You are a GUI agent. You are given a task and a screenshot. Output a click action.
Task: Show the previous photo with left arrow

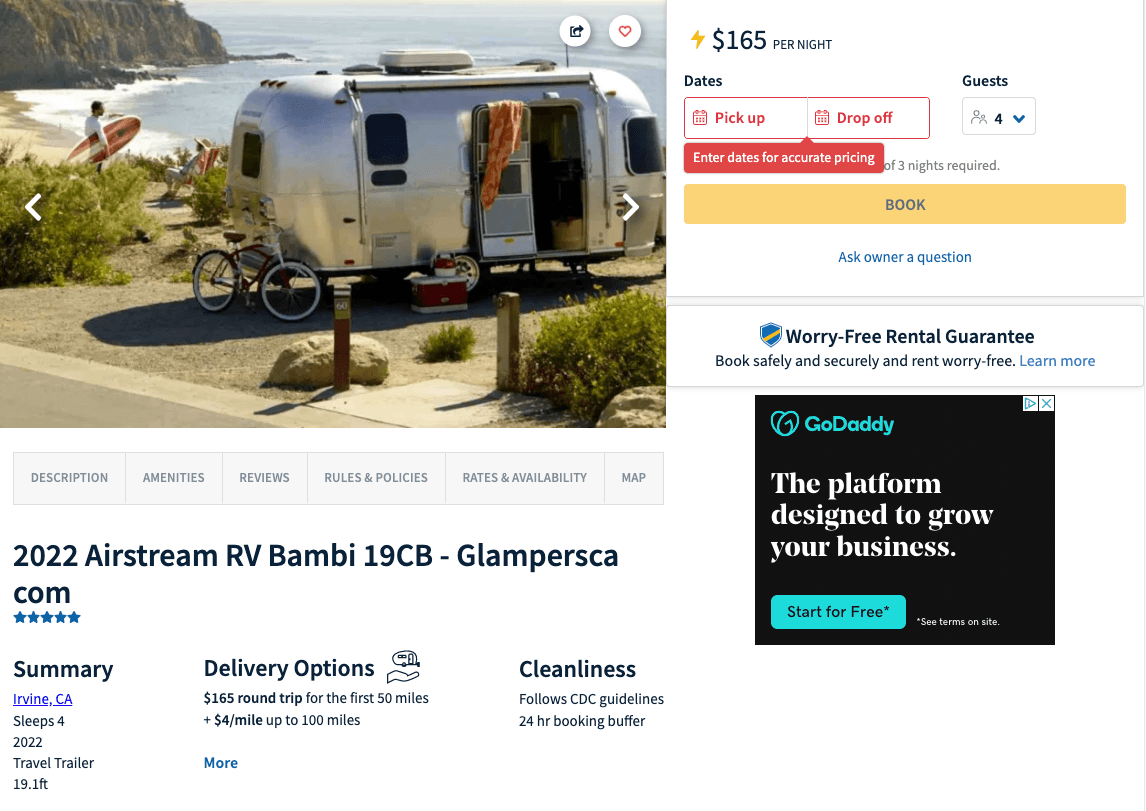(x=34, y=207)
